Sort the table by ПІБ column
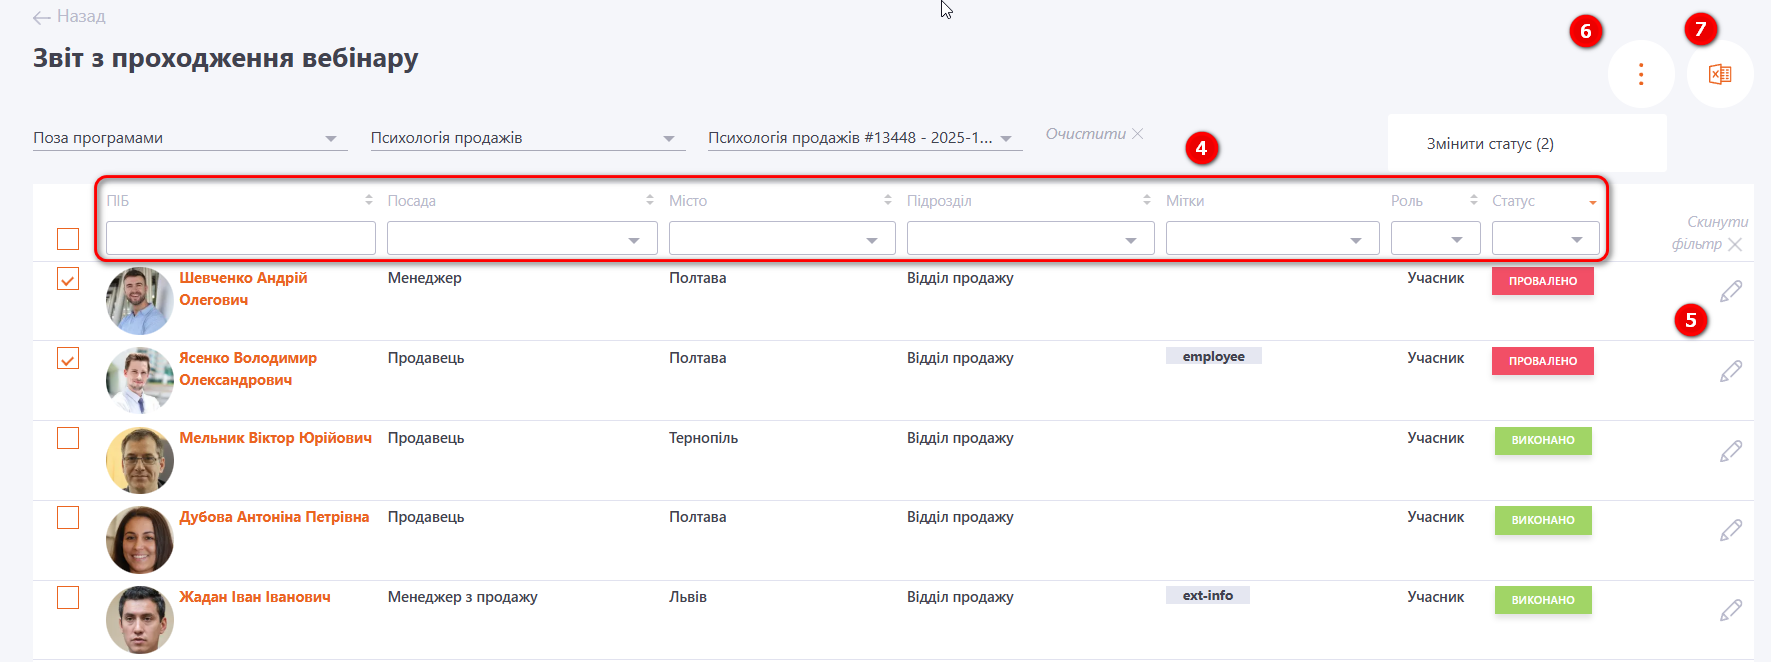 tap(368, 201)
